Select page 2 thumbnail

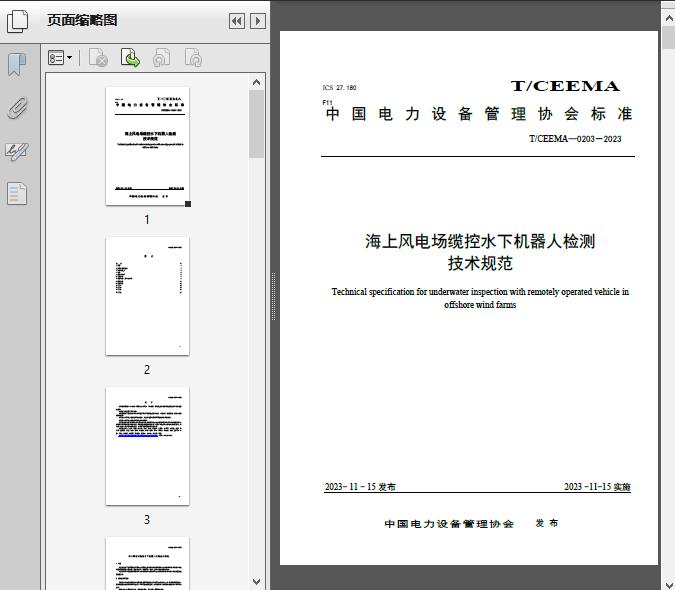[x=147, y=296]
